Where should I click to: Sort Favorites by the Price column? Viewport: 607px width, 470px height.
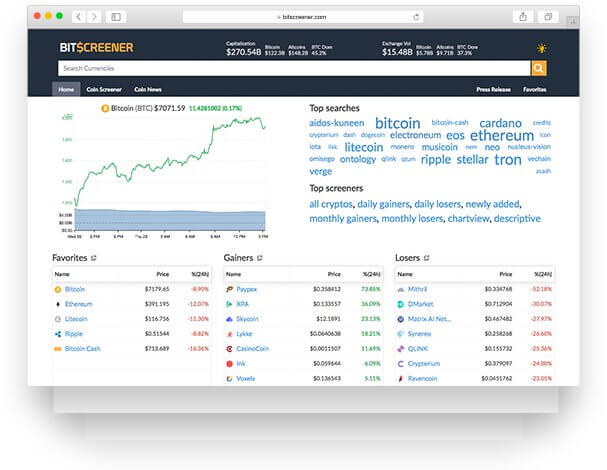tap(163, 274)
